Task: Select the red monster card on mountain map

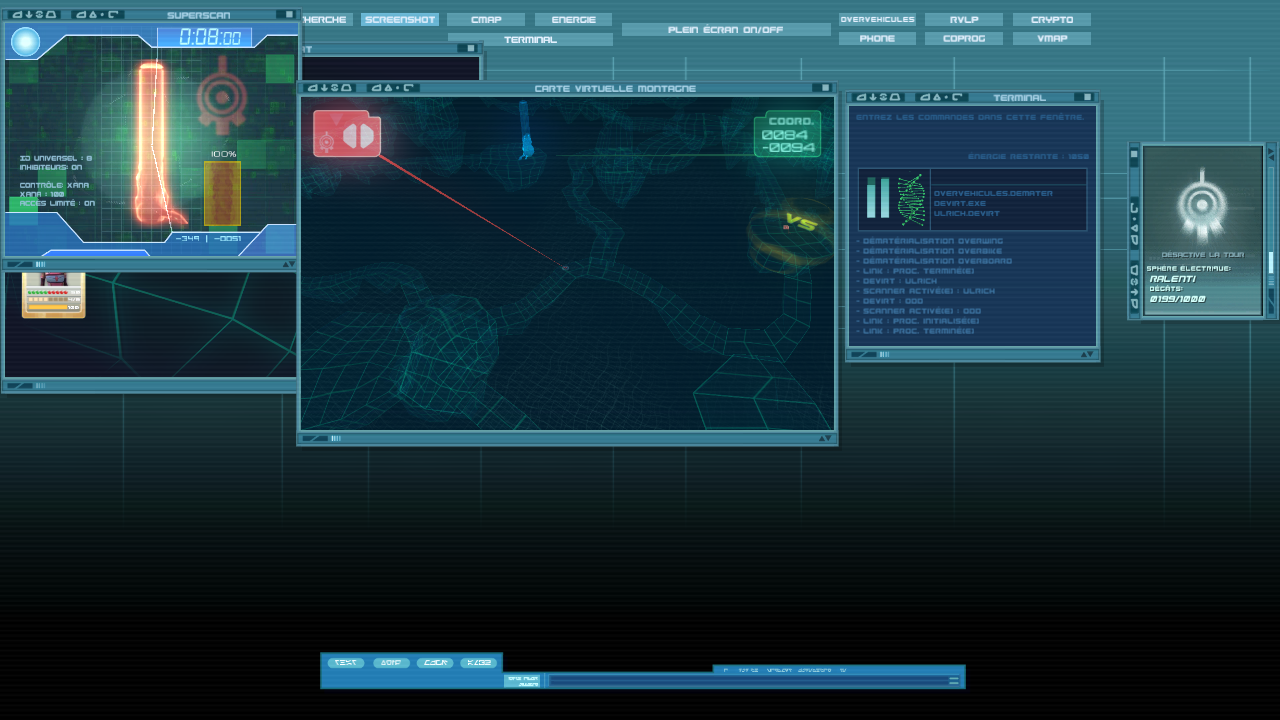Action: 347,134
